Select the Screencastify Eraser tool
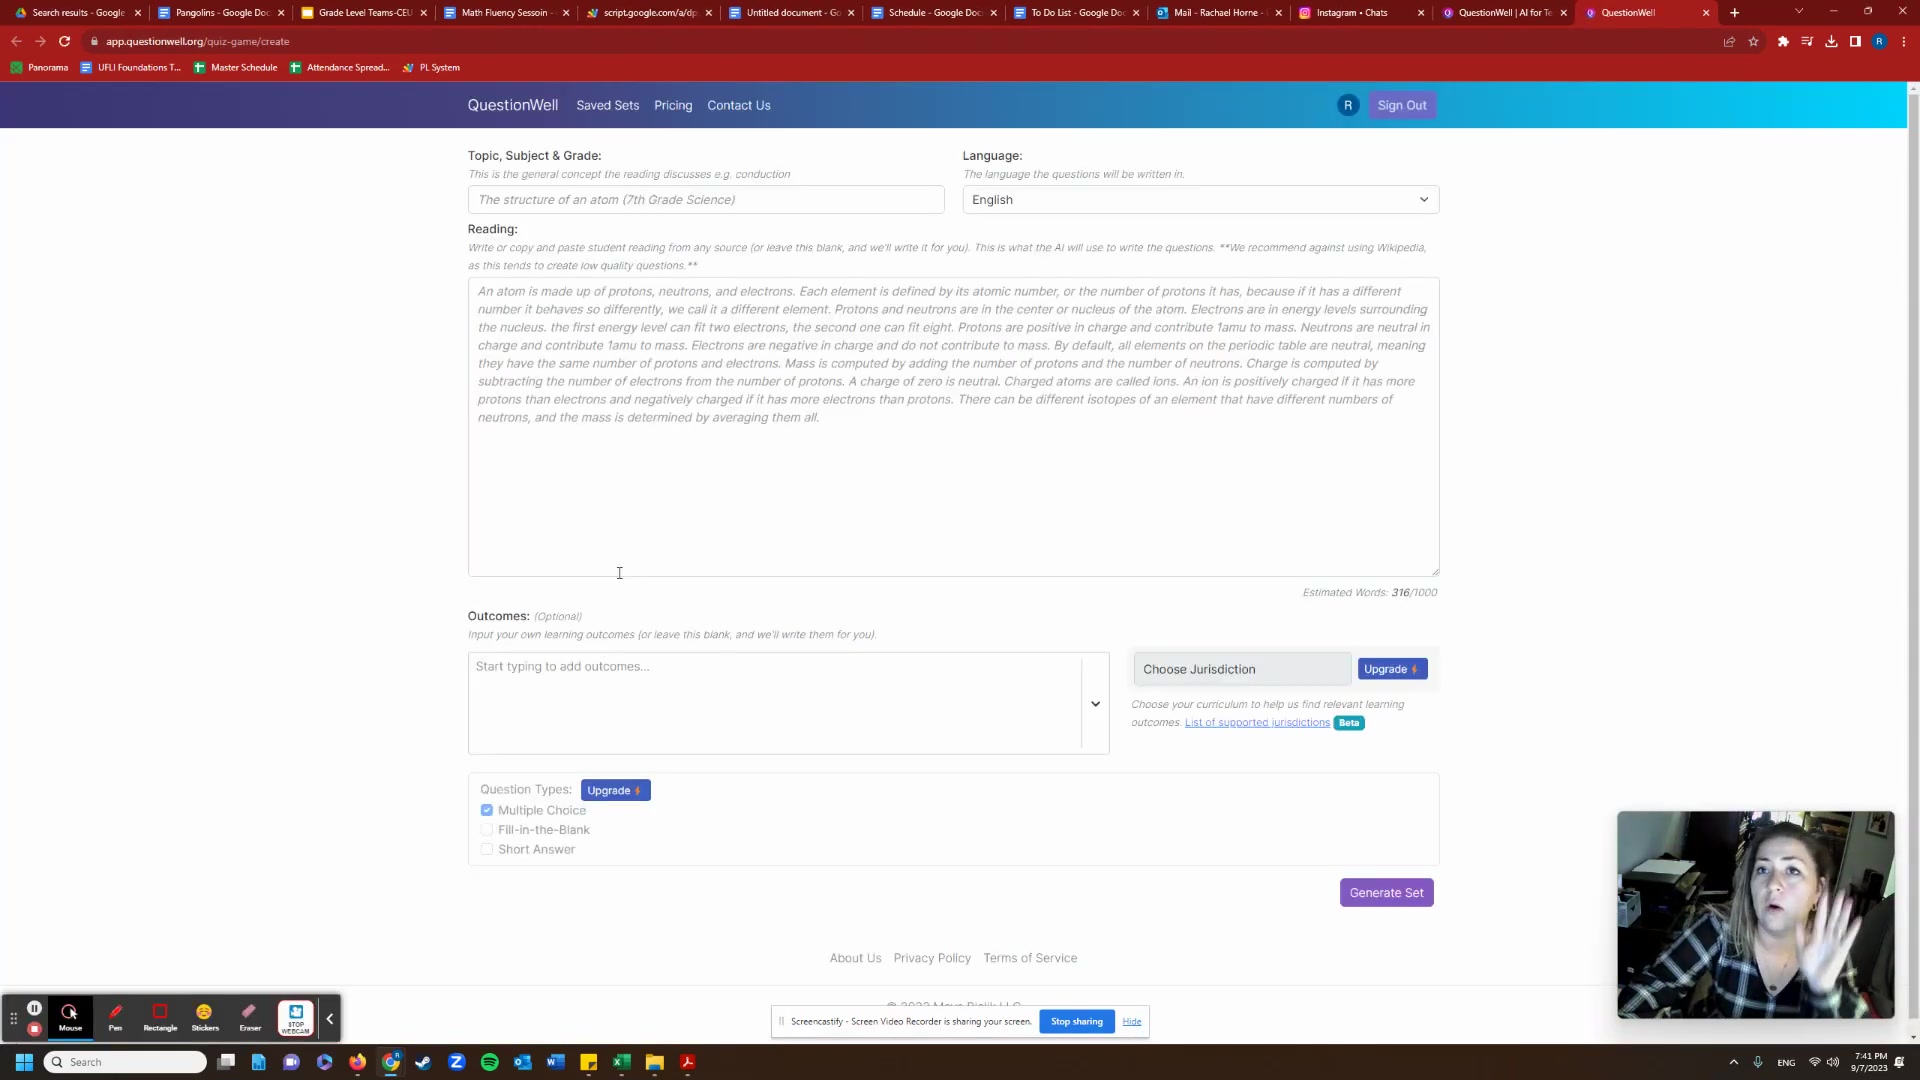The image size is (1920, 1080). point(250,1017)
